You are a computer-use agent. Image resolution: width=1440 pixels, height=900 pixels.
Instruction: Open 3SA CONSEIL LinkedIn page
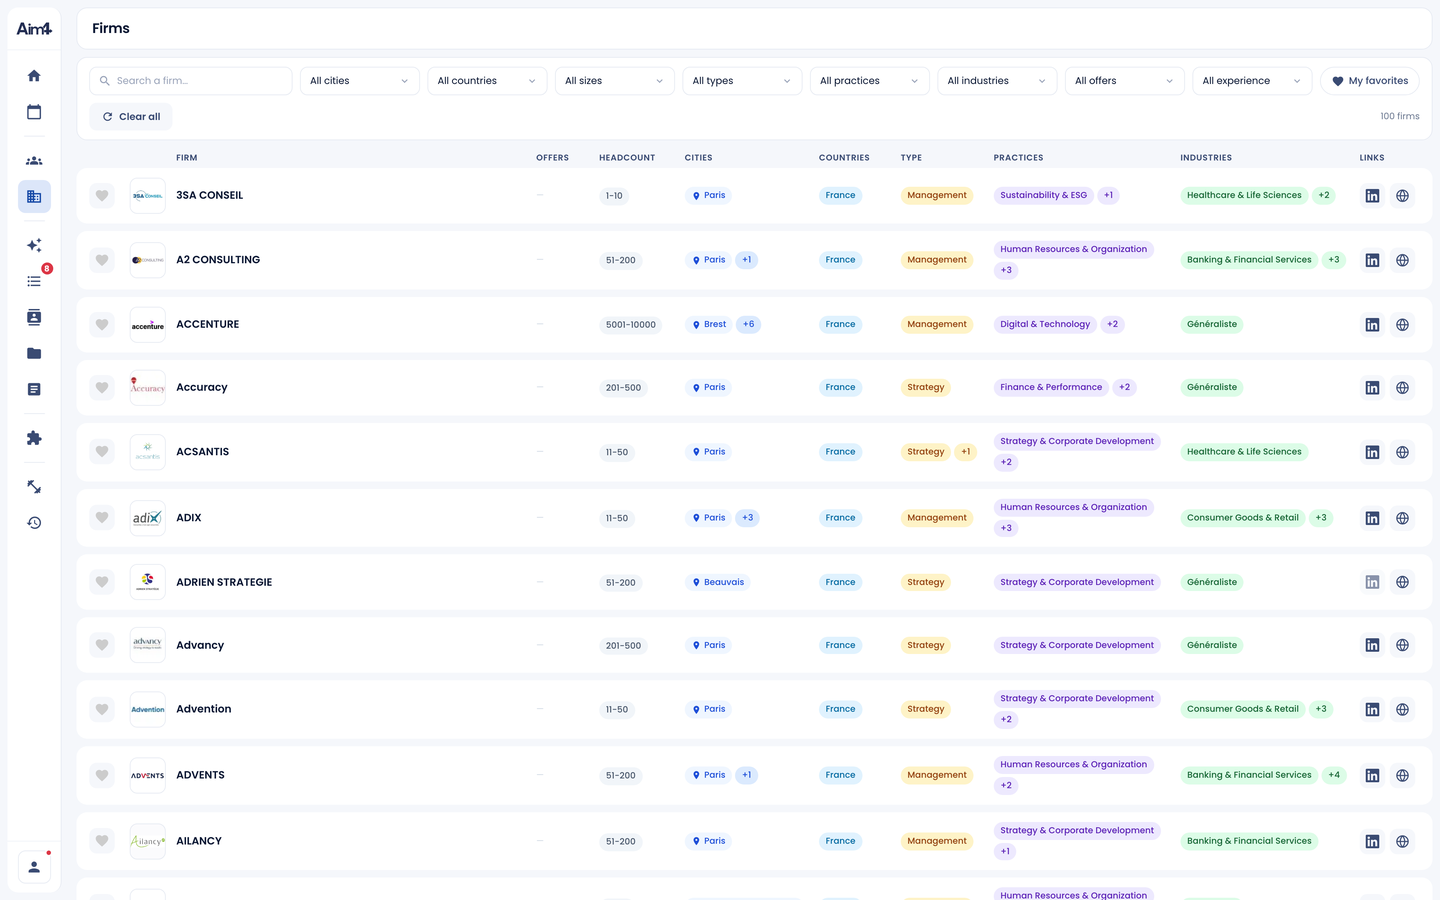(1372, 196)
